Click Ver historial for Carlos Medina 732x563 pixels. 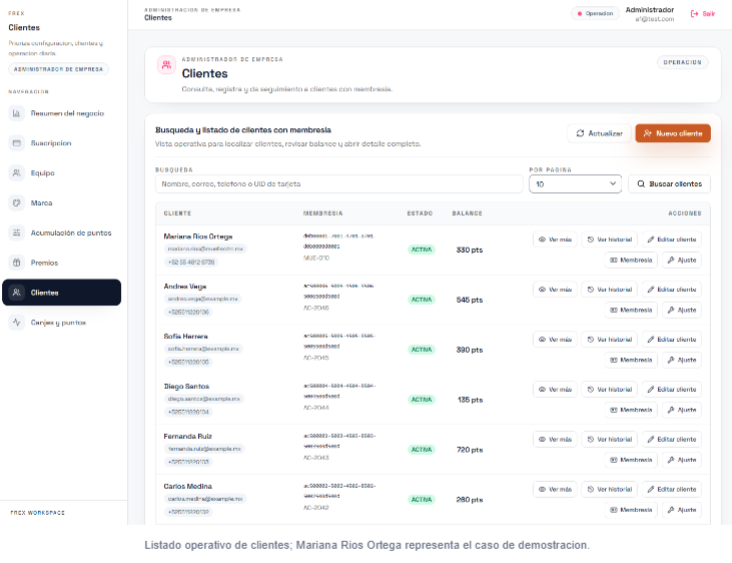(x=609, y=489)
